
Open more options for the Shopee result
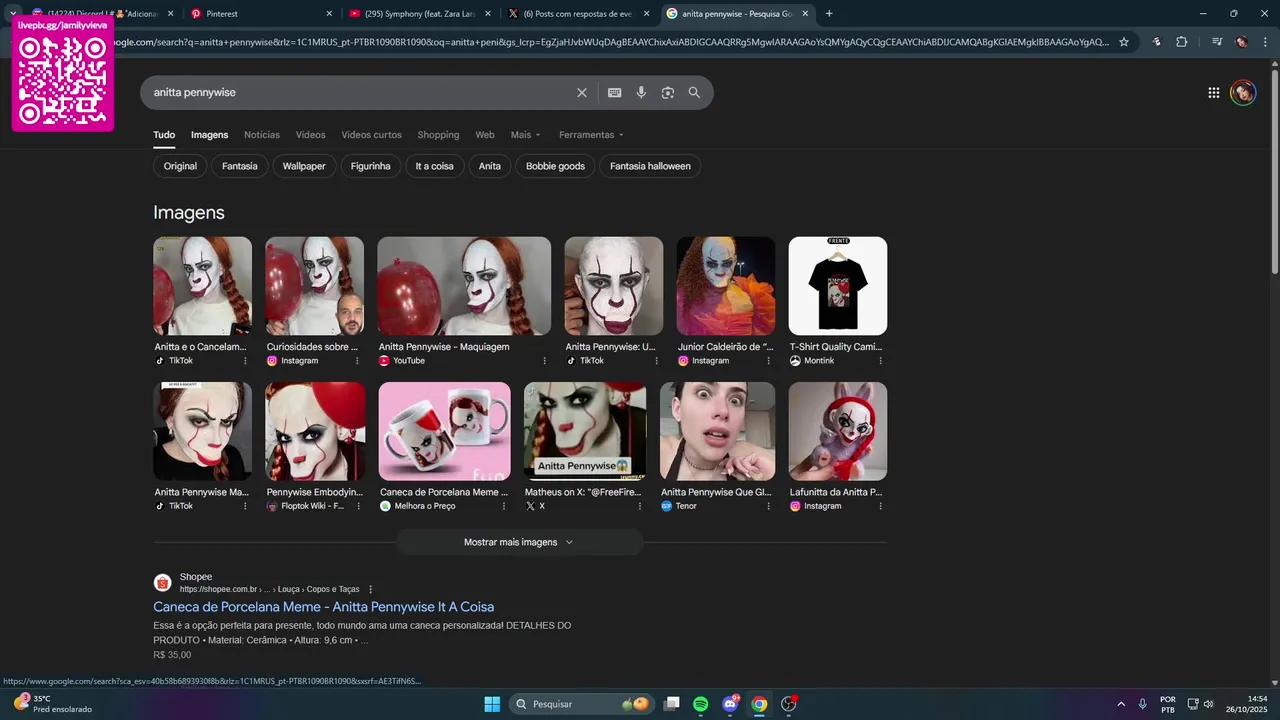tap(371, 589)
